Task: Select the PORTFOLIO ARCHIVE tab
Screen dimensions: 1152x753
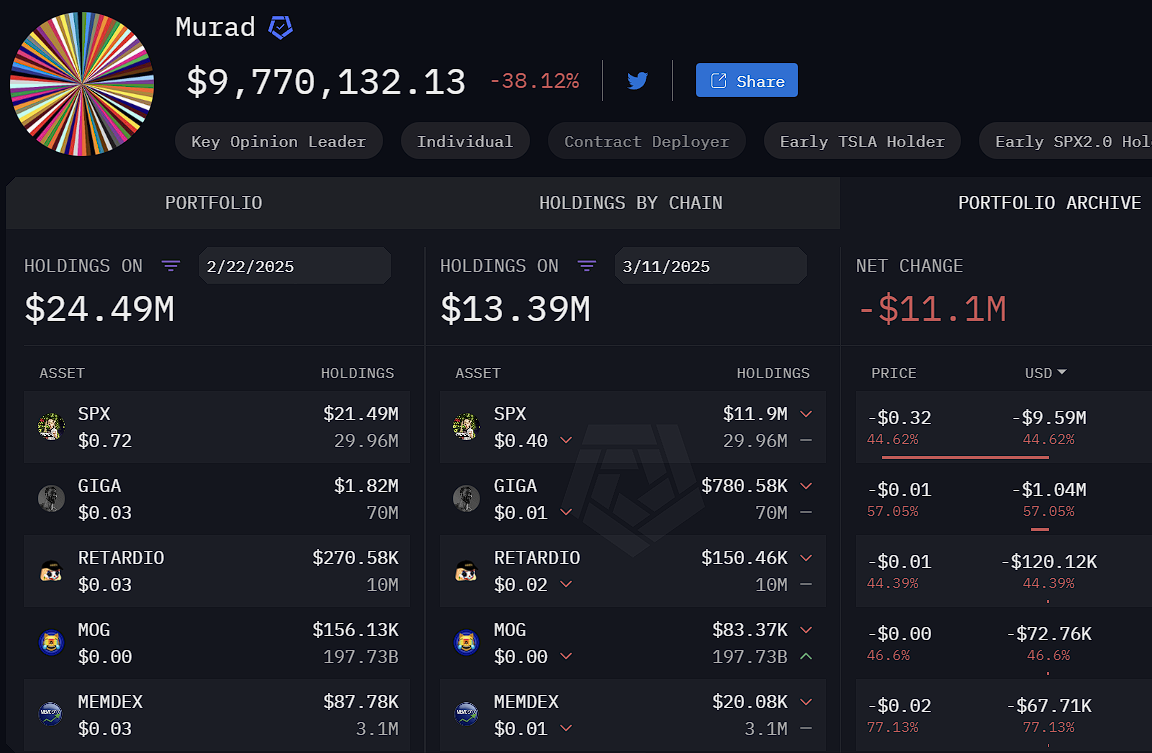Action: [x=1049, y=203]
